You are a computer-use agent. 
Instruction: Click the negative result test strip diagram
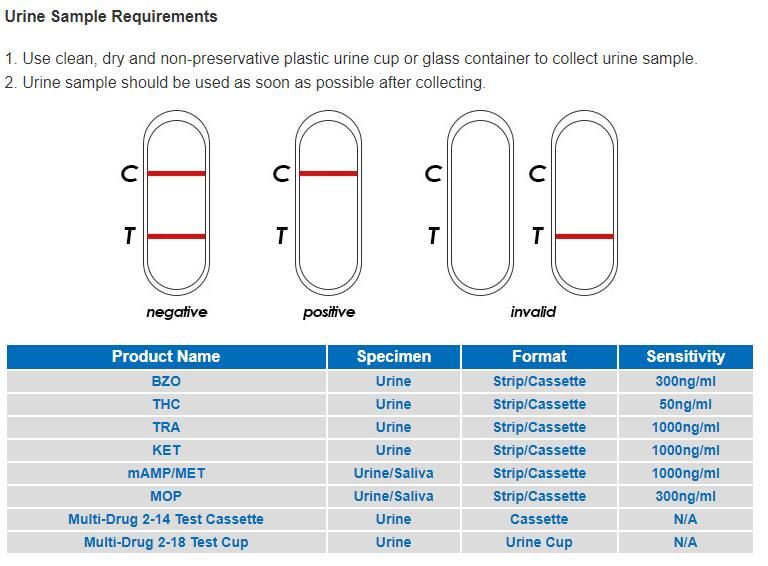(176, 203)
